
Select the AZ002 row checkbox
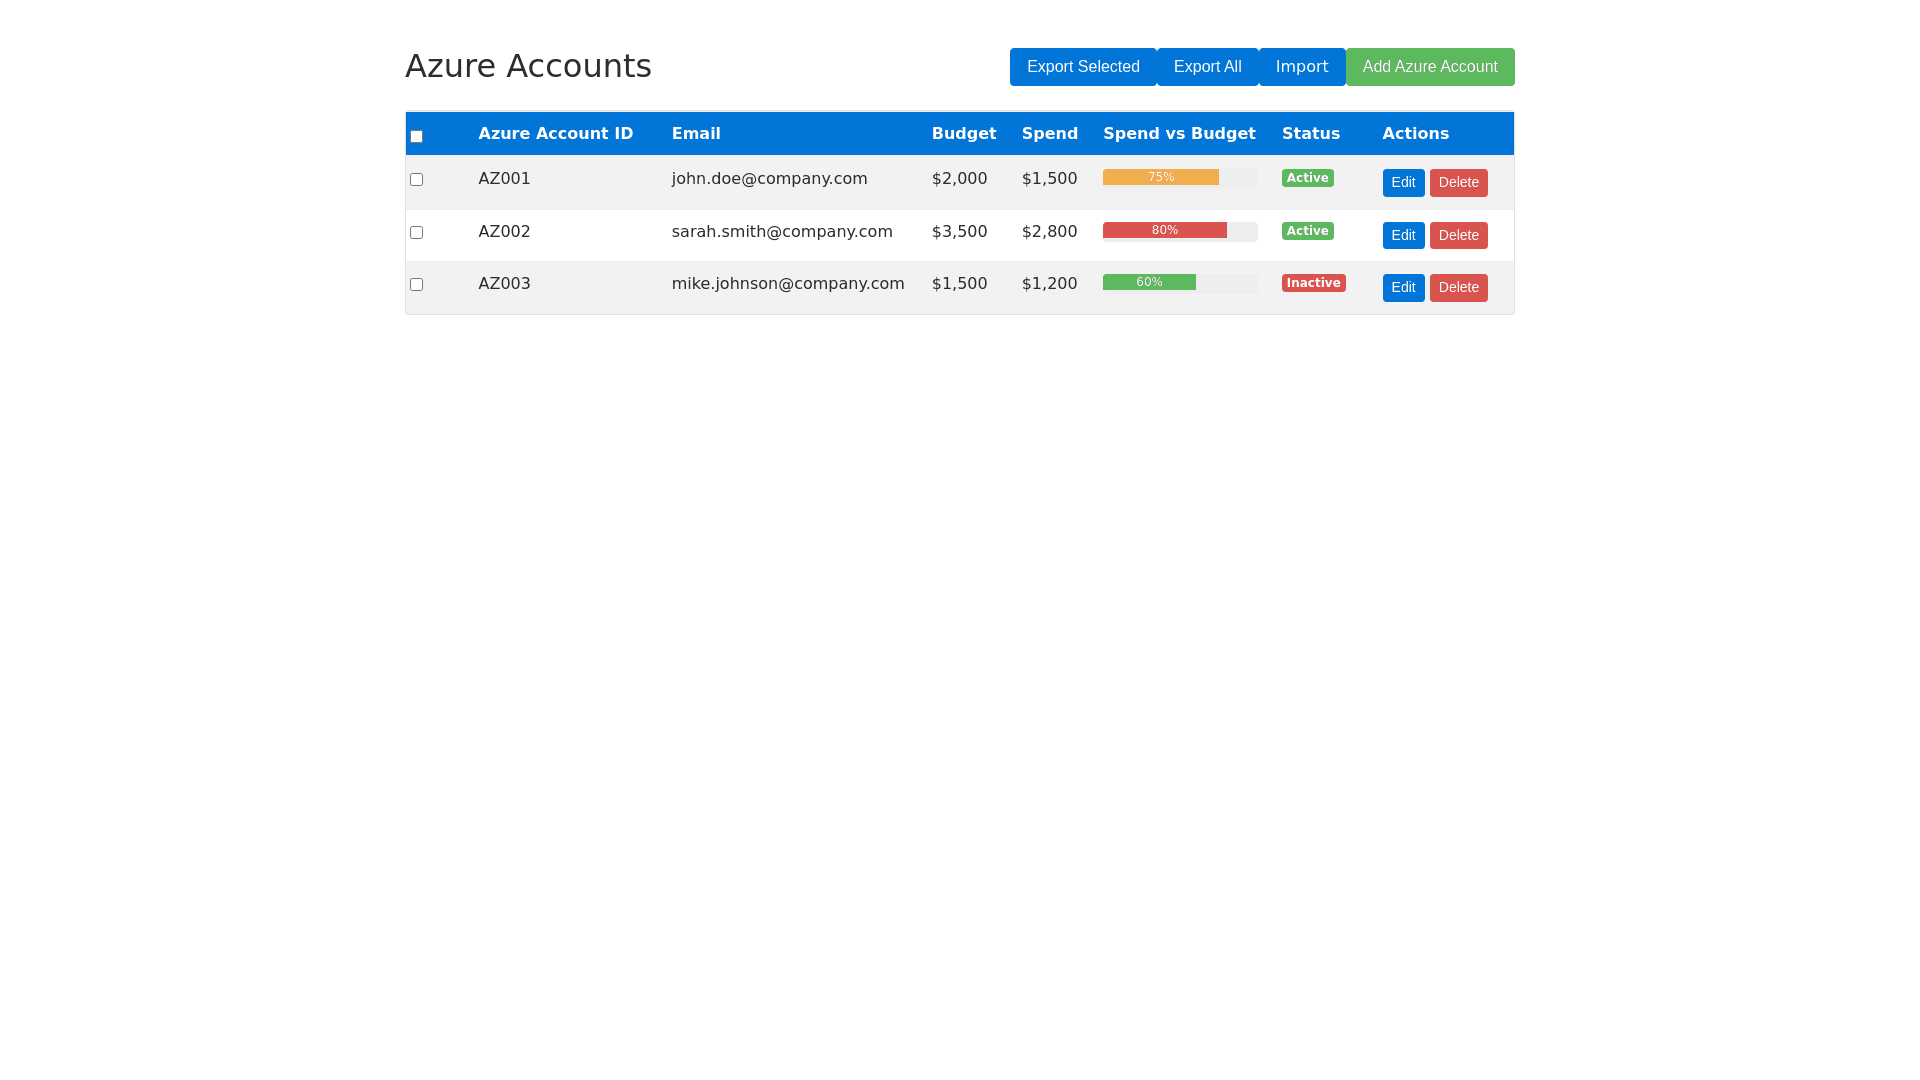(x=416, y=232)
